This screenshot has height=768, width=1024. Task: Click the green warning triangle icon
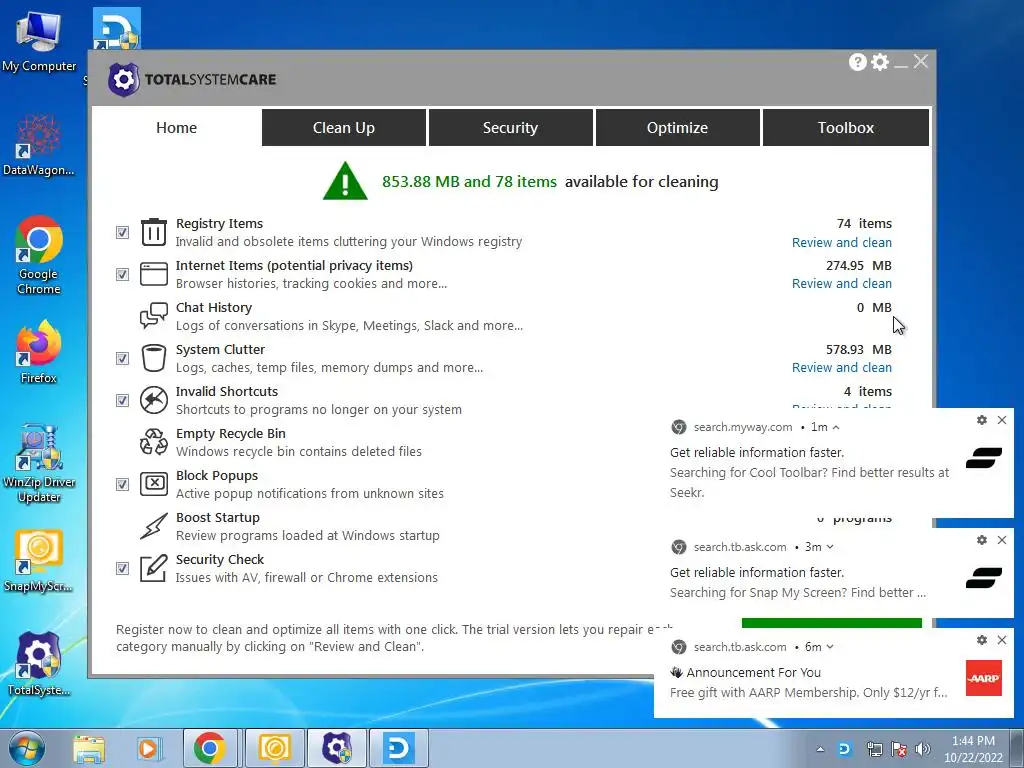coord(345,181)
